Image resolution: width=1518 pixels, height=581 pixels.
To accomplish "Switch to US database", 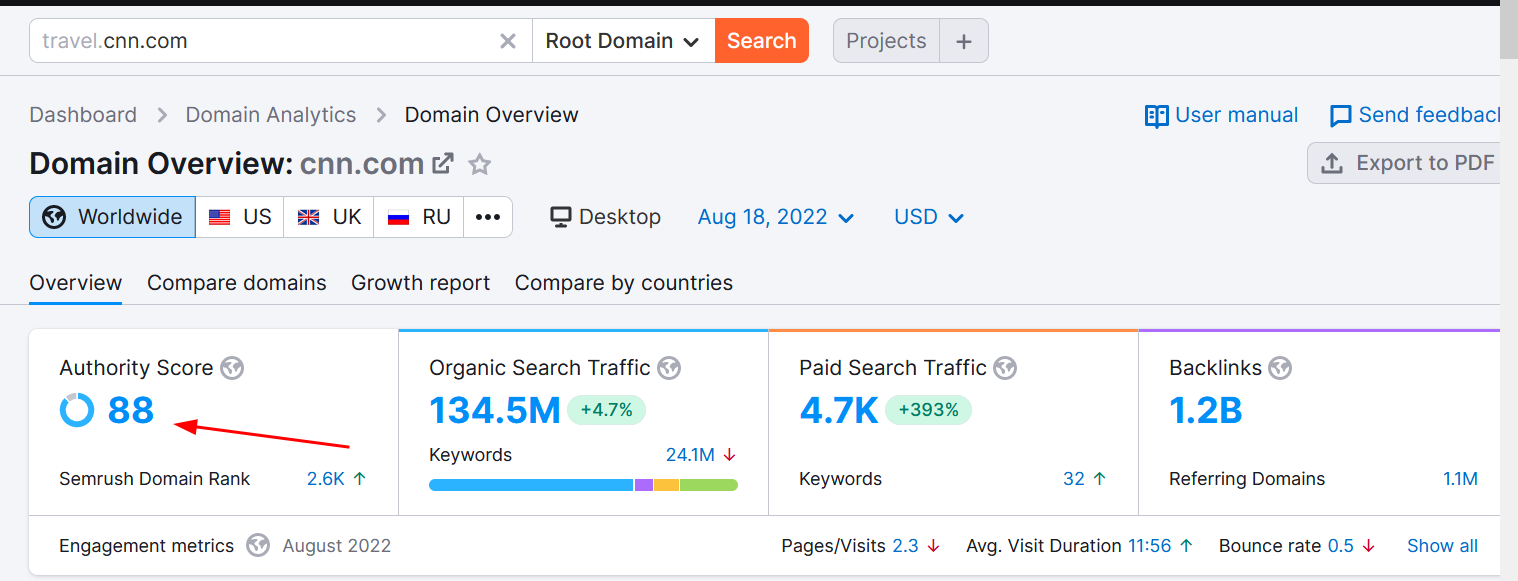I will (x=240, y=217).
